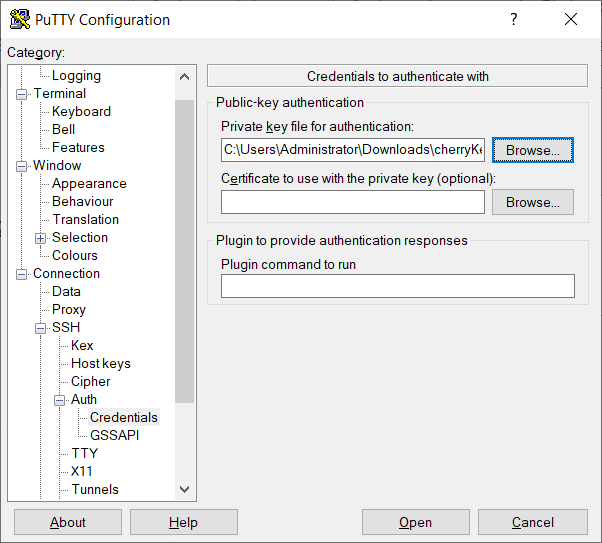
Task: Open the Cipher settings
Action: point(91,382)
